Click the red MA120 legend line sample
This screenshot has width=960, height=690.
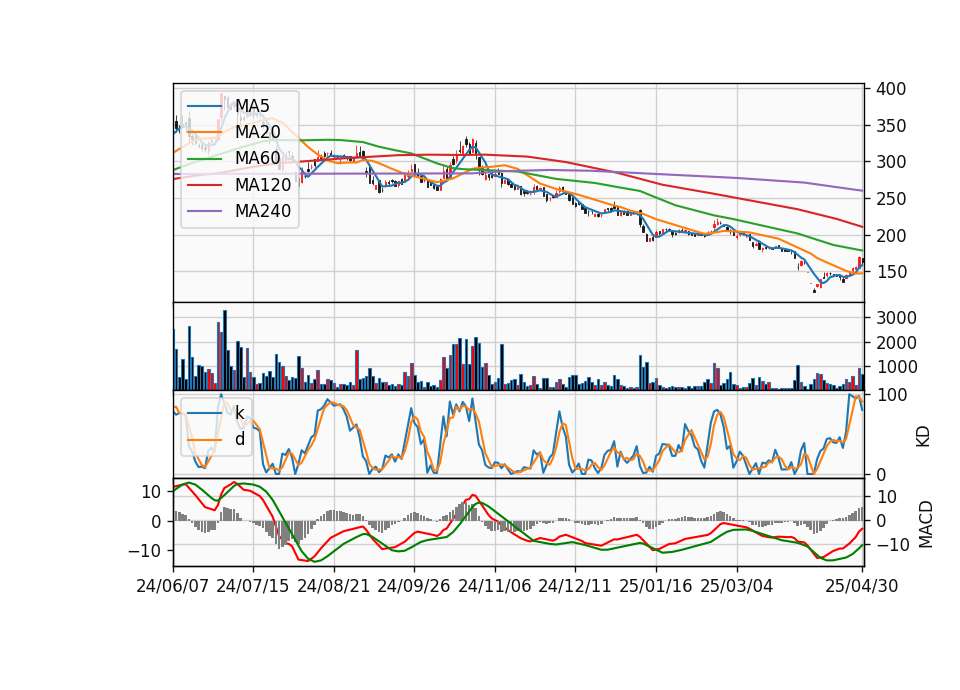pos(204,185)
